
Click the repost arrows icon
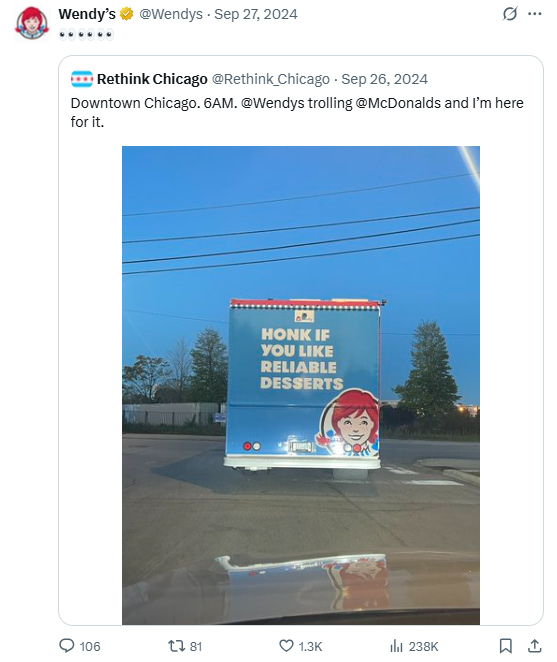tap(175, 646)
